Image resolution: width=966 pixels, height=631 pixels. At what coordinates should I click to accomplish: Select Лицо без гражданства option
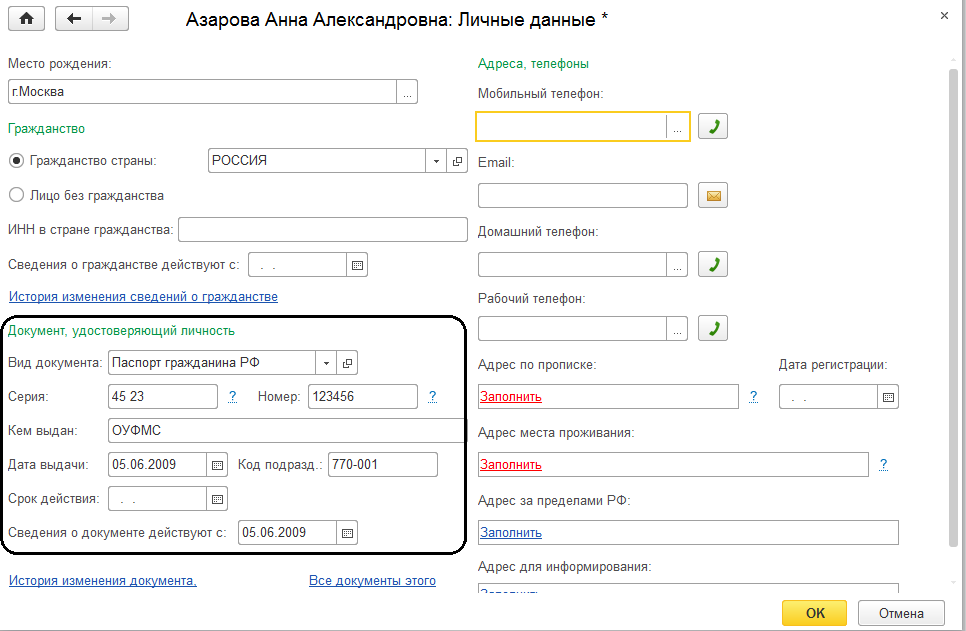(16, 195)
